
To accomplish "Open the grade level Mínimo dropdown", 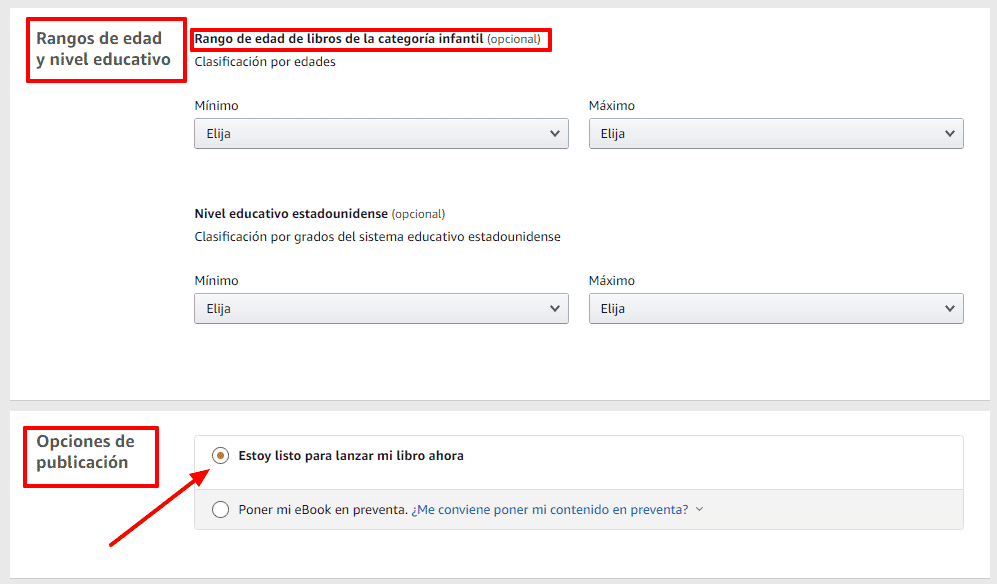I will [382, 309].
